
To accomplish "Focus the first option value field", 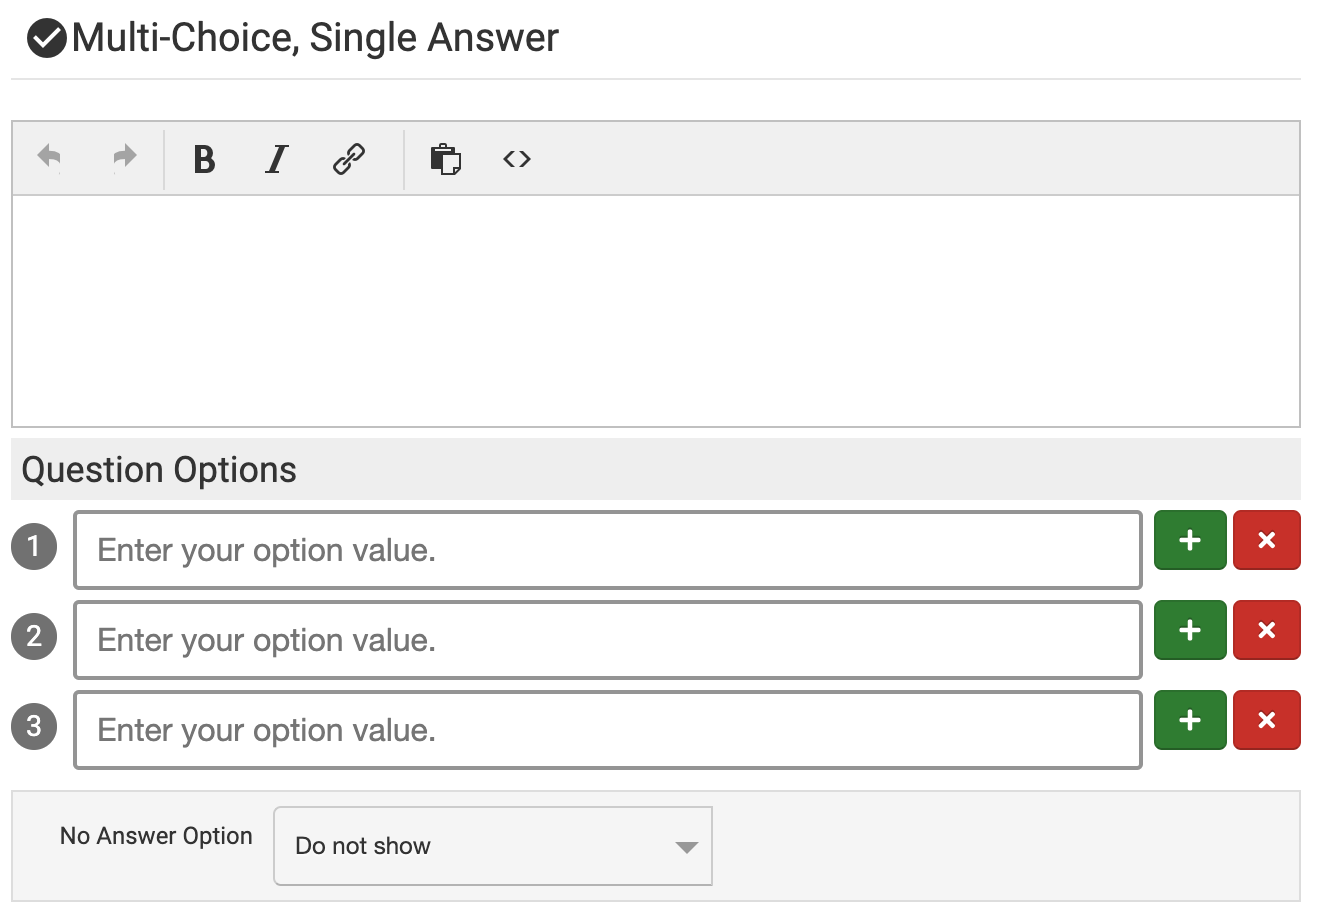I will click(607, 550).
